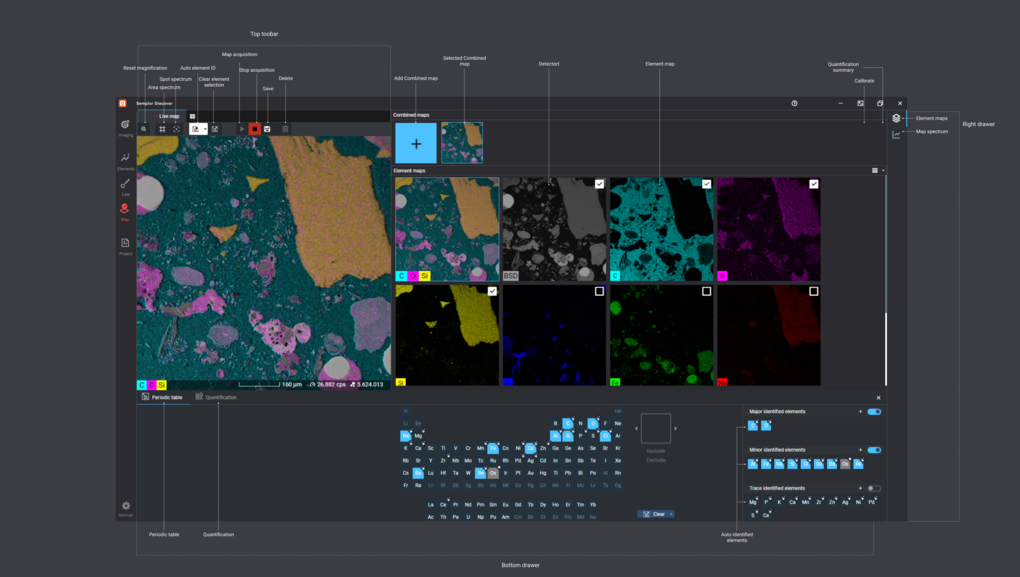Click the Auto element ID icon
This screenshot has height=577, width=1020.
point(195,129)
